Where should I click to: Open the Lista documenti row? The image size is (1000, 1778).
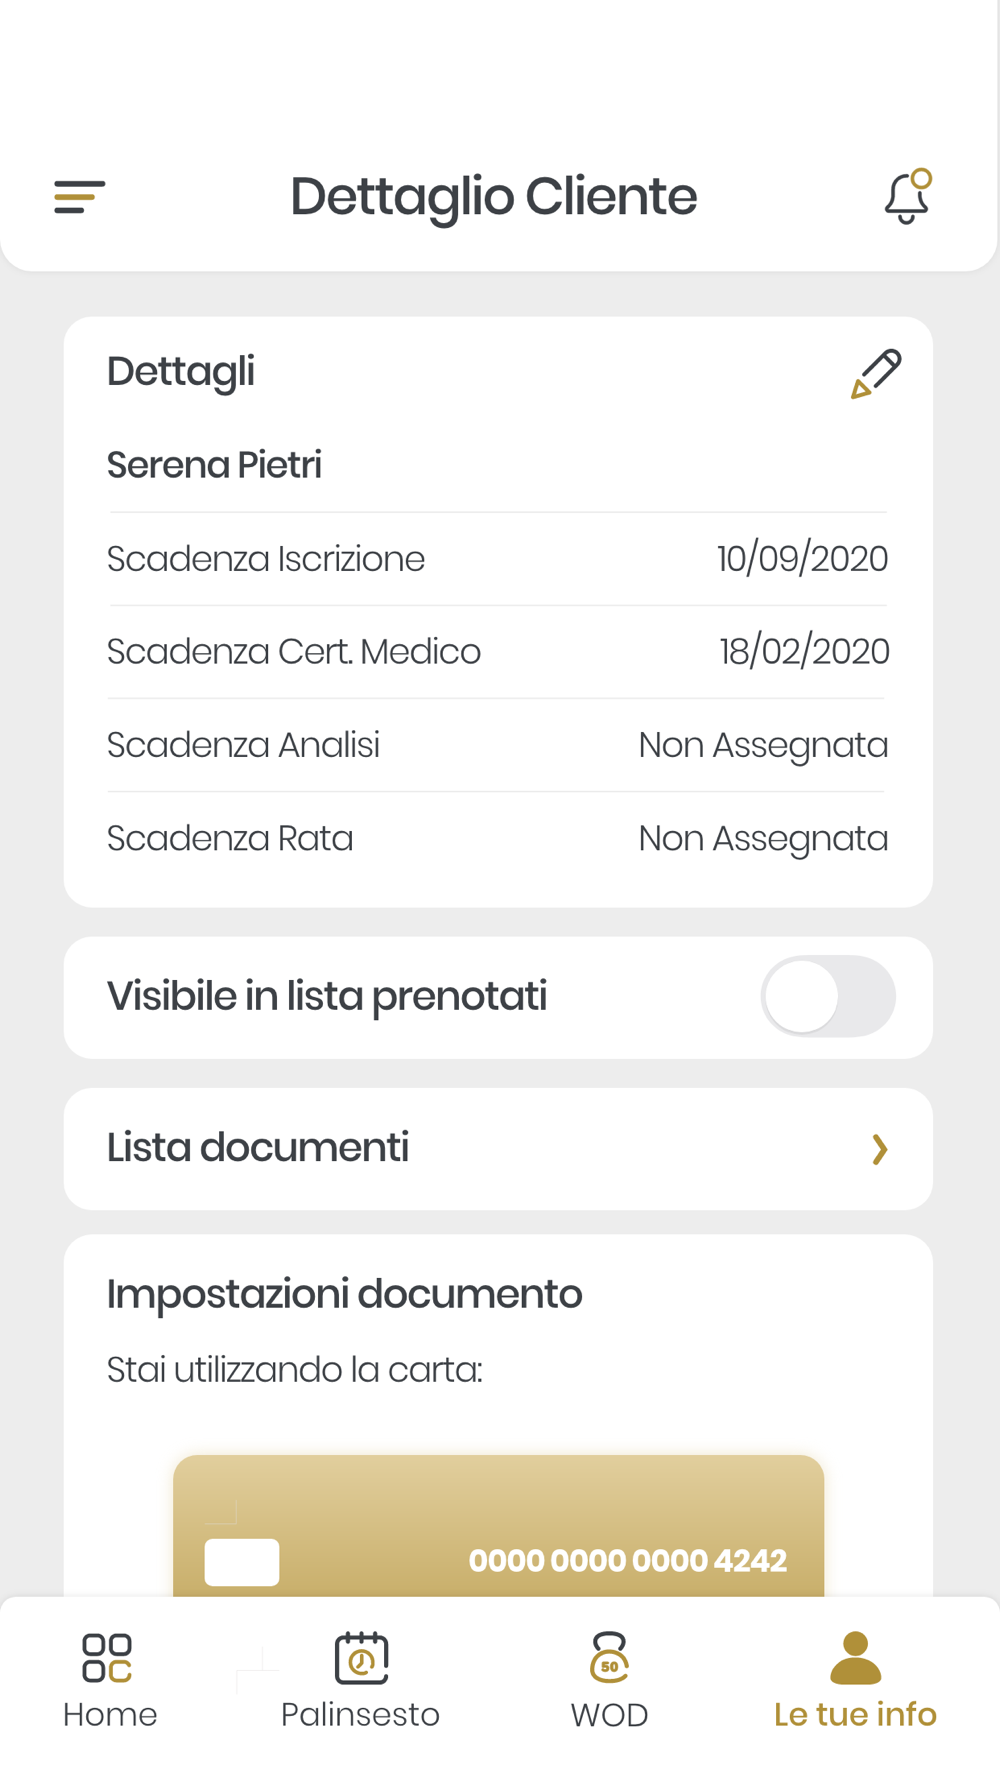[x=498, y=1149]
